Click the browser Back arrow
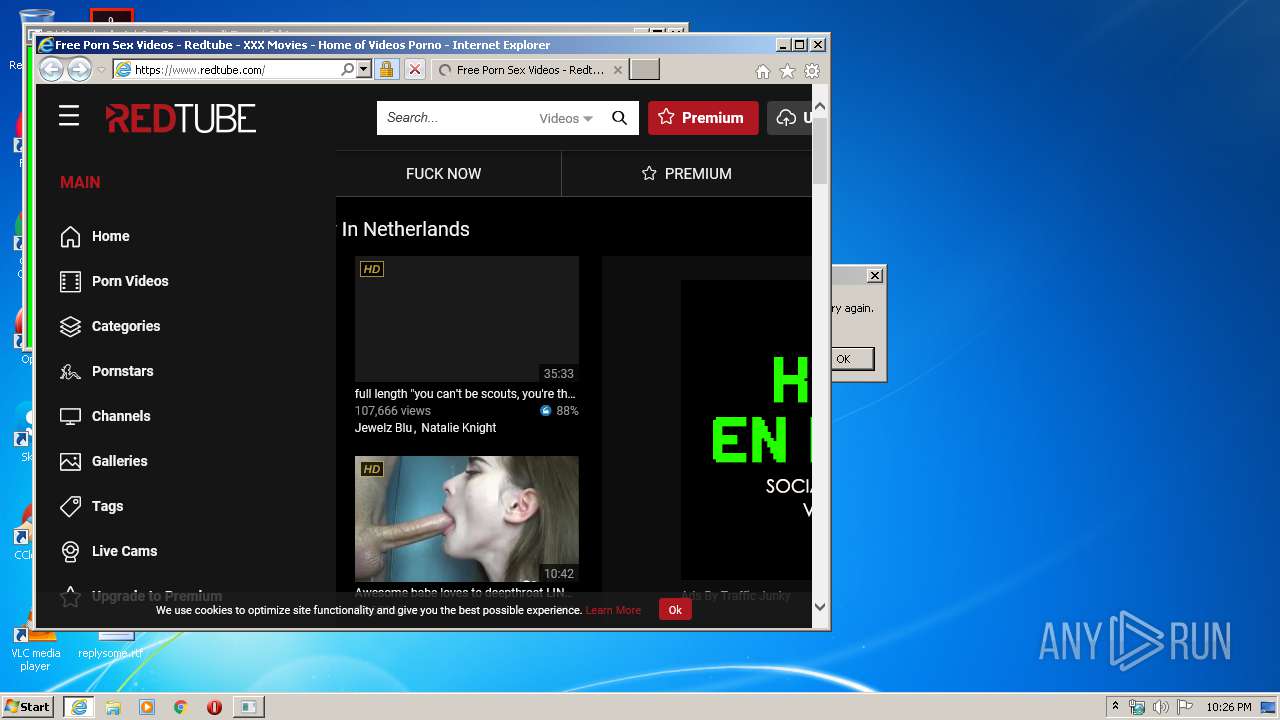 (51, 70)
